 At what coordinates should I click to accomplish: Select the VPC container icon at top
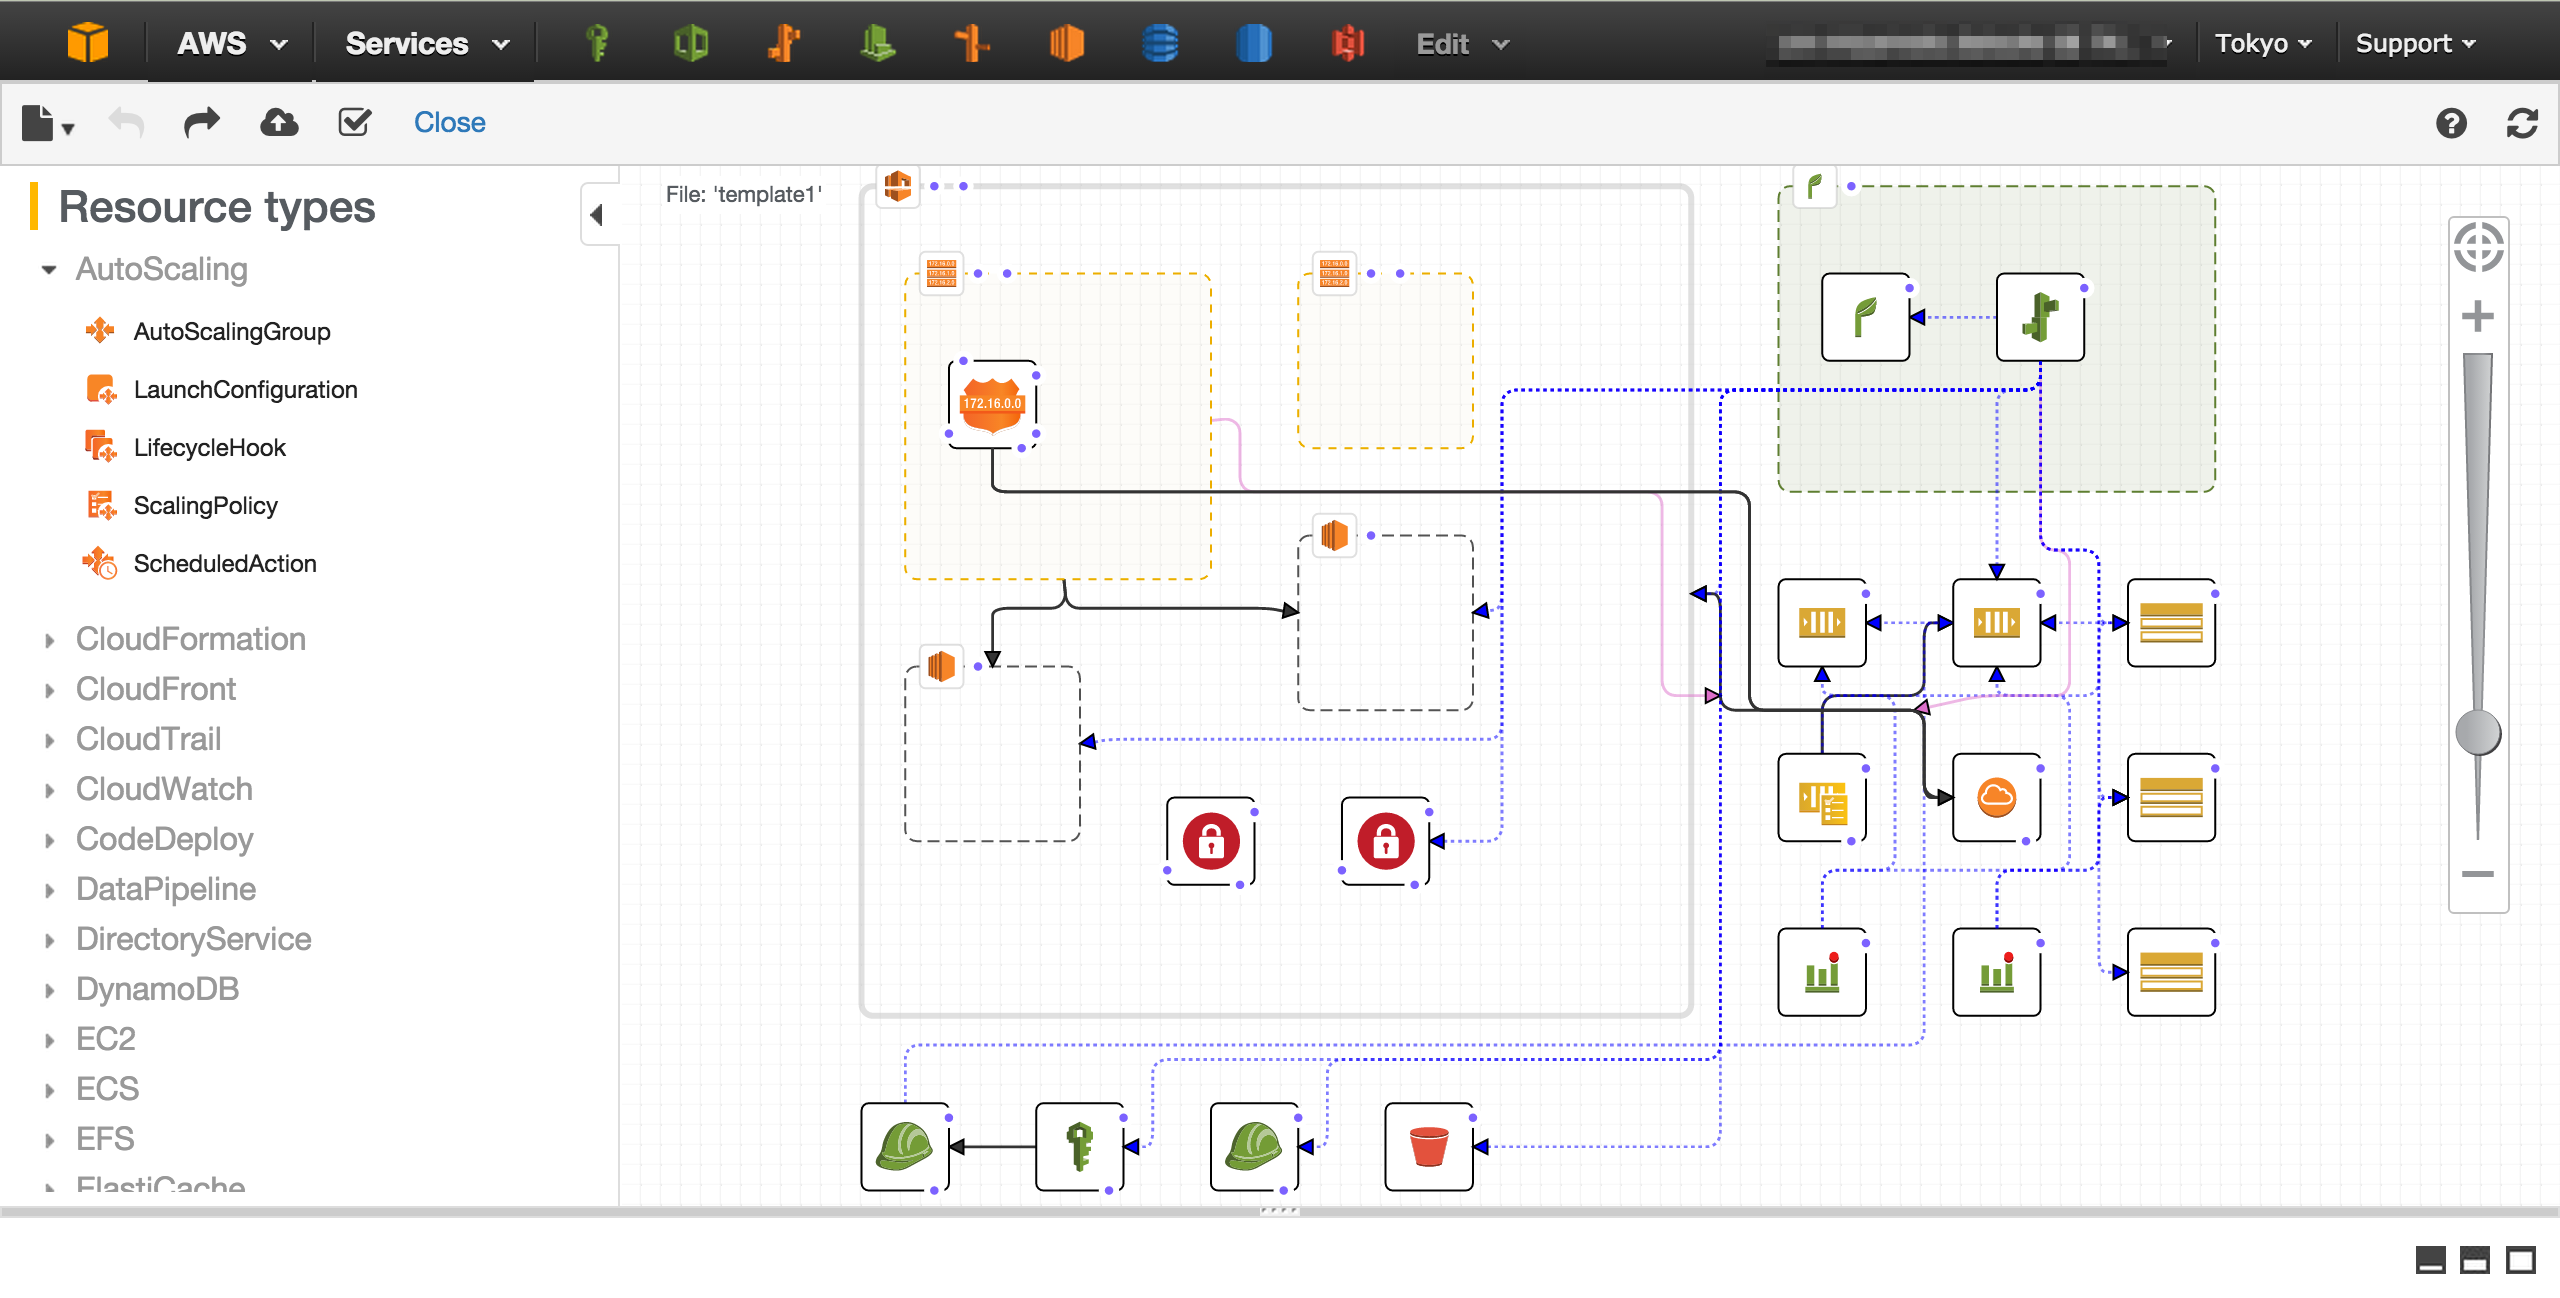pos(897,185)
